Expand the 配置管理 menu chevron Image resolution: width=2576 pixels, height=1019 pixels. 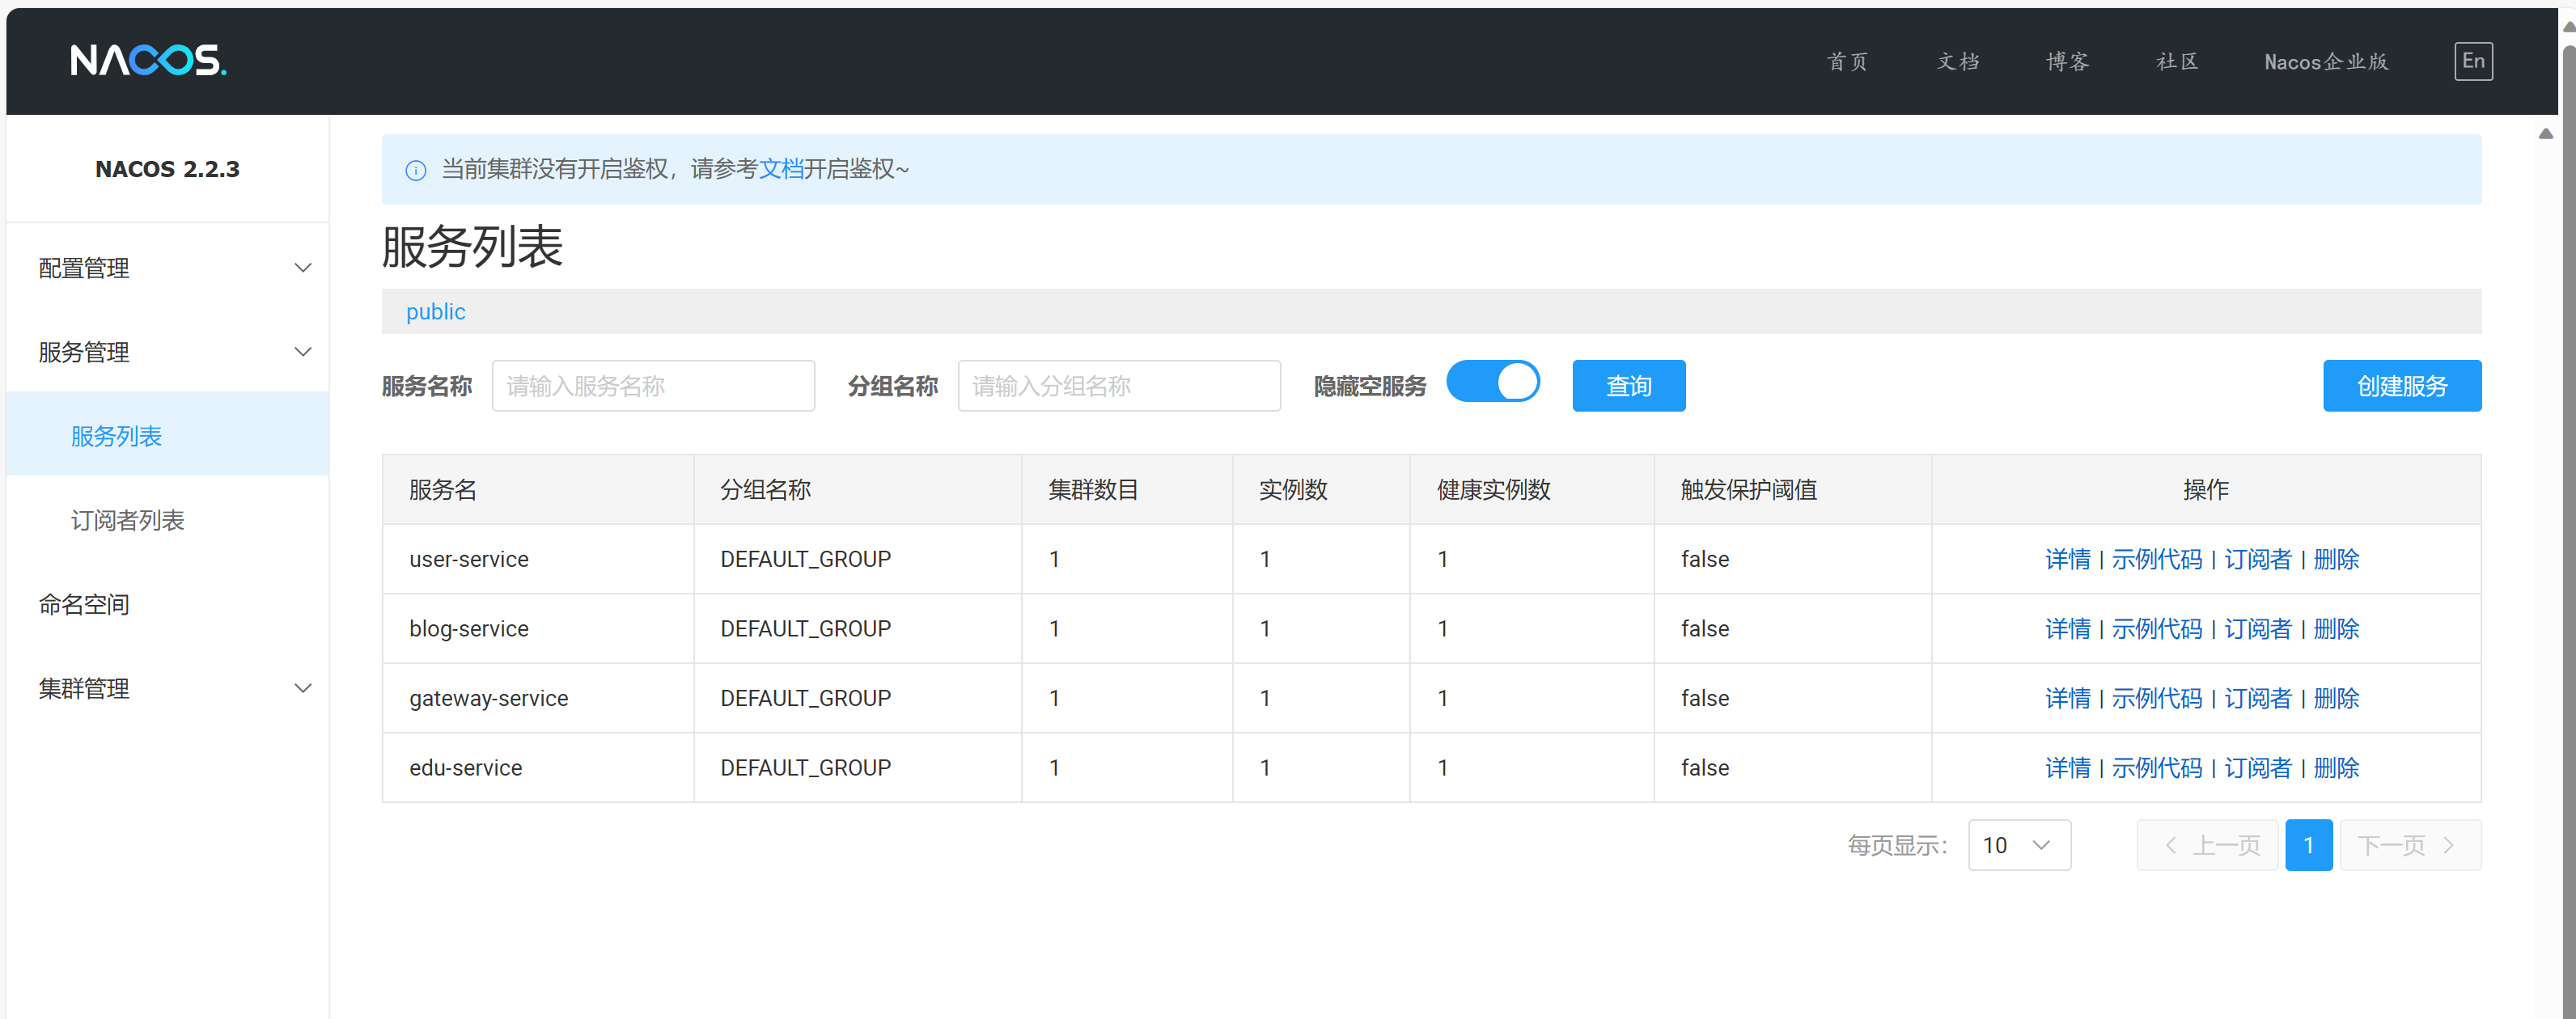[302, 268]
